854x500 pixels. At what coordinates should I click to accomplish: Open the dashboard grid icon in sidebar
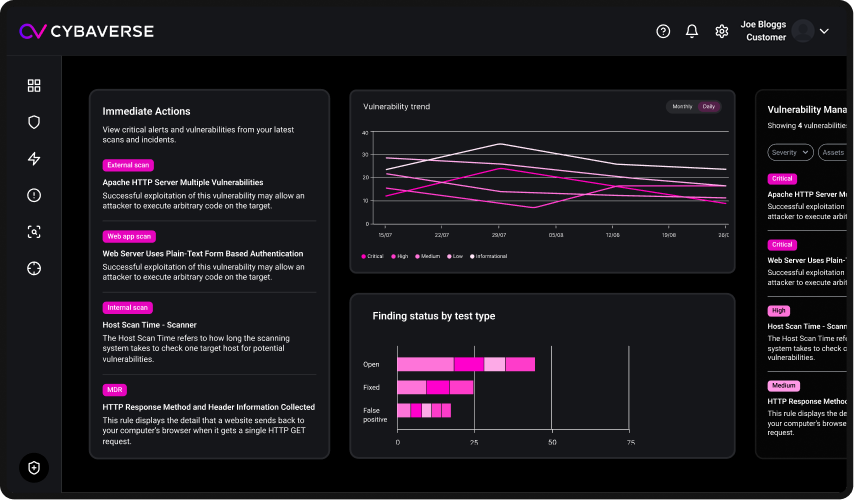[x=34, y=86]
